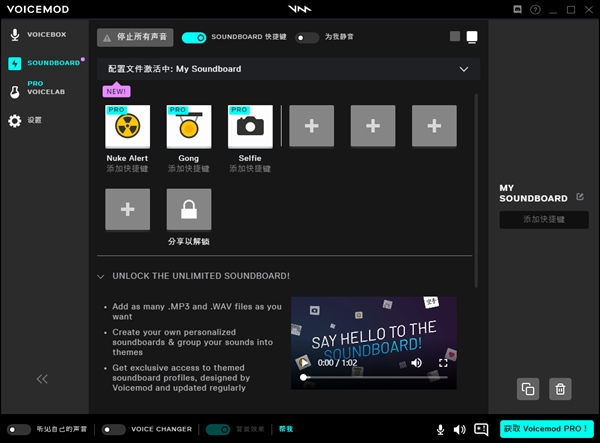Click the video progress bar

(x=360, y=378)
